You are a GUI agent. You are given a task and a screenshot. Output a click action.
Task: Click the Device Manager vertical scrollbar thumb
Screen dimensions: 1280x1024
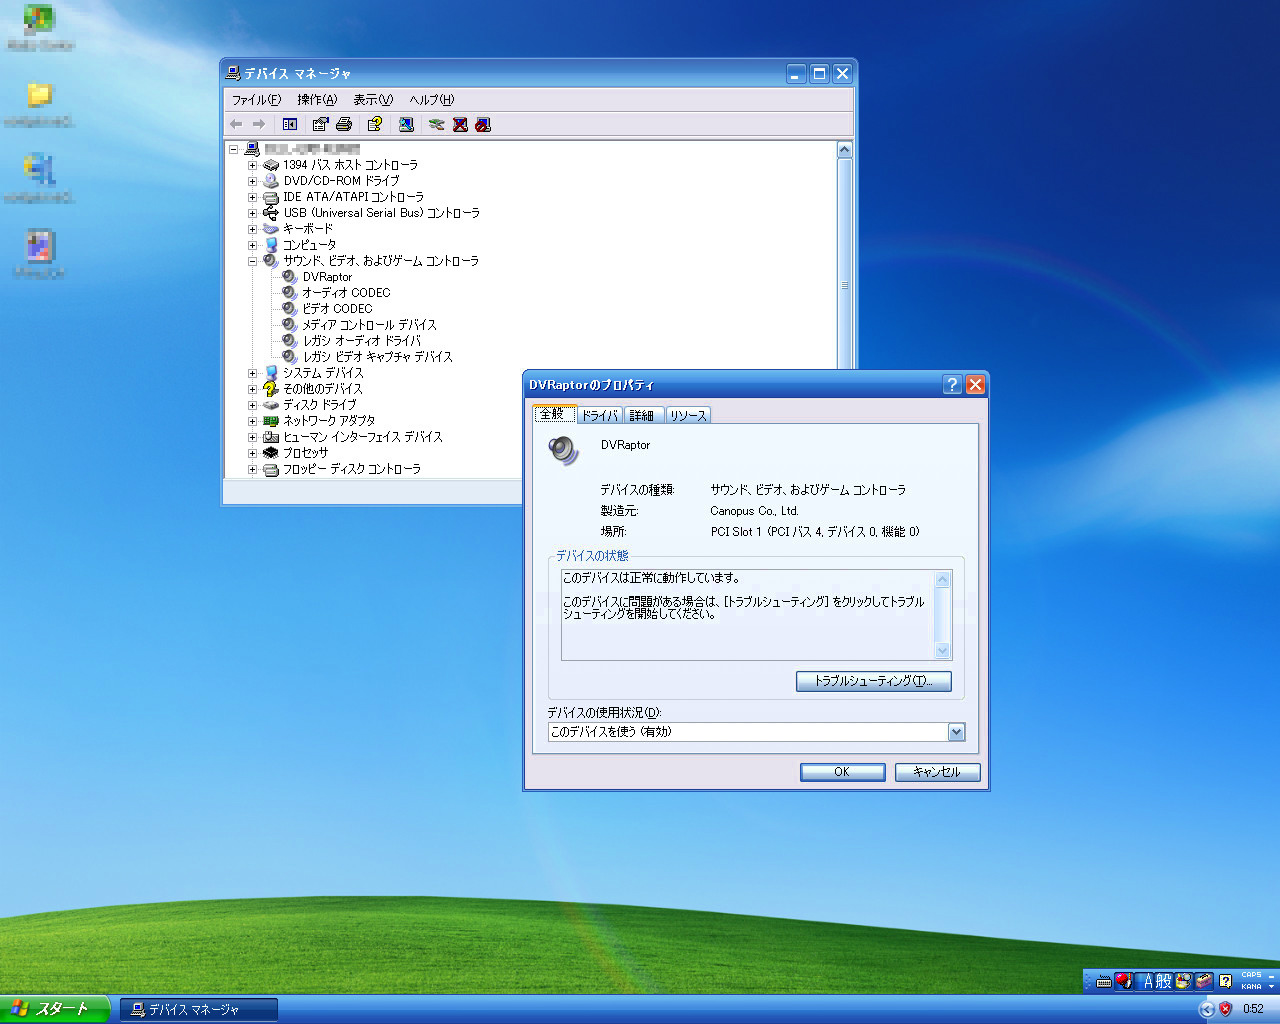pyautogui.click(x=844, y=285)
